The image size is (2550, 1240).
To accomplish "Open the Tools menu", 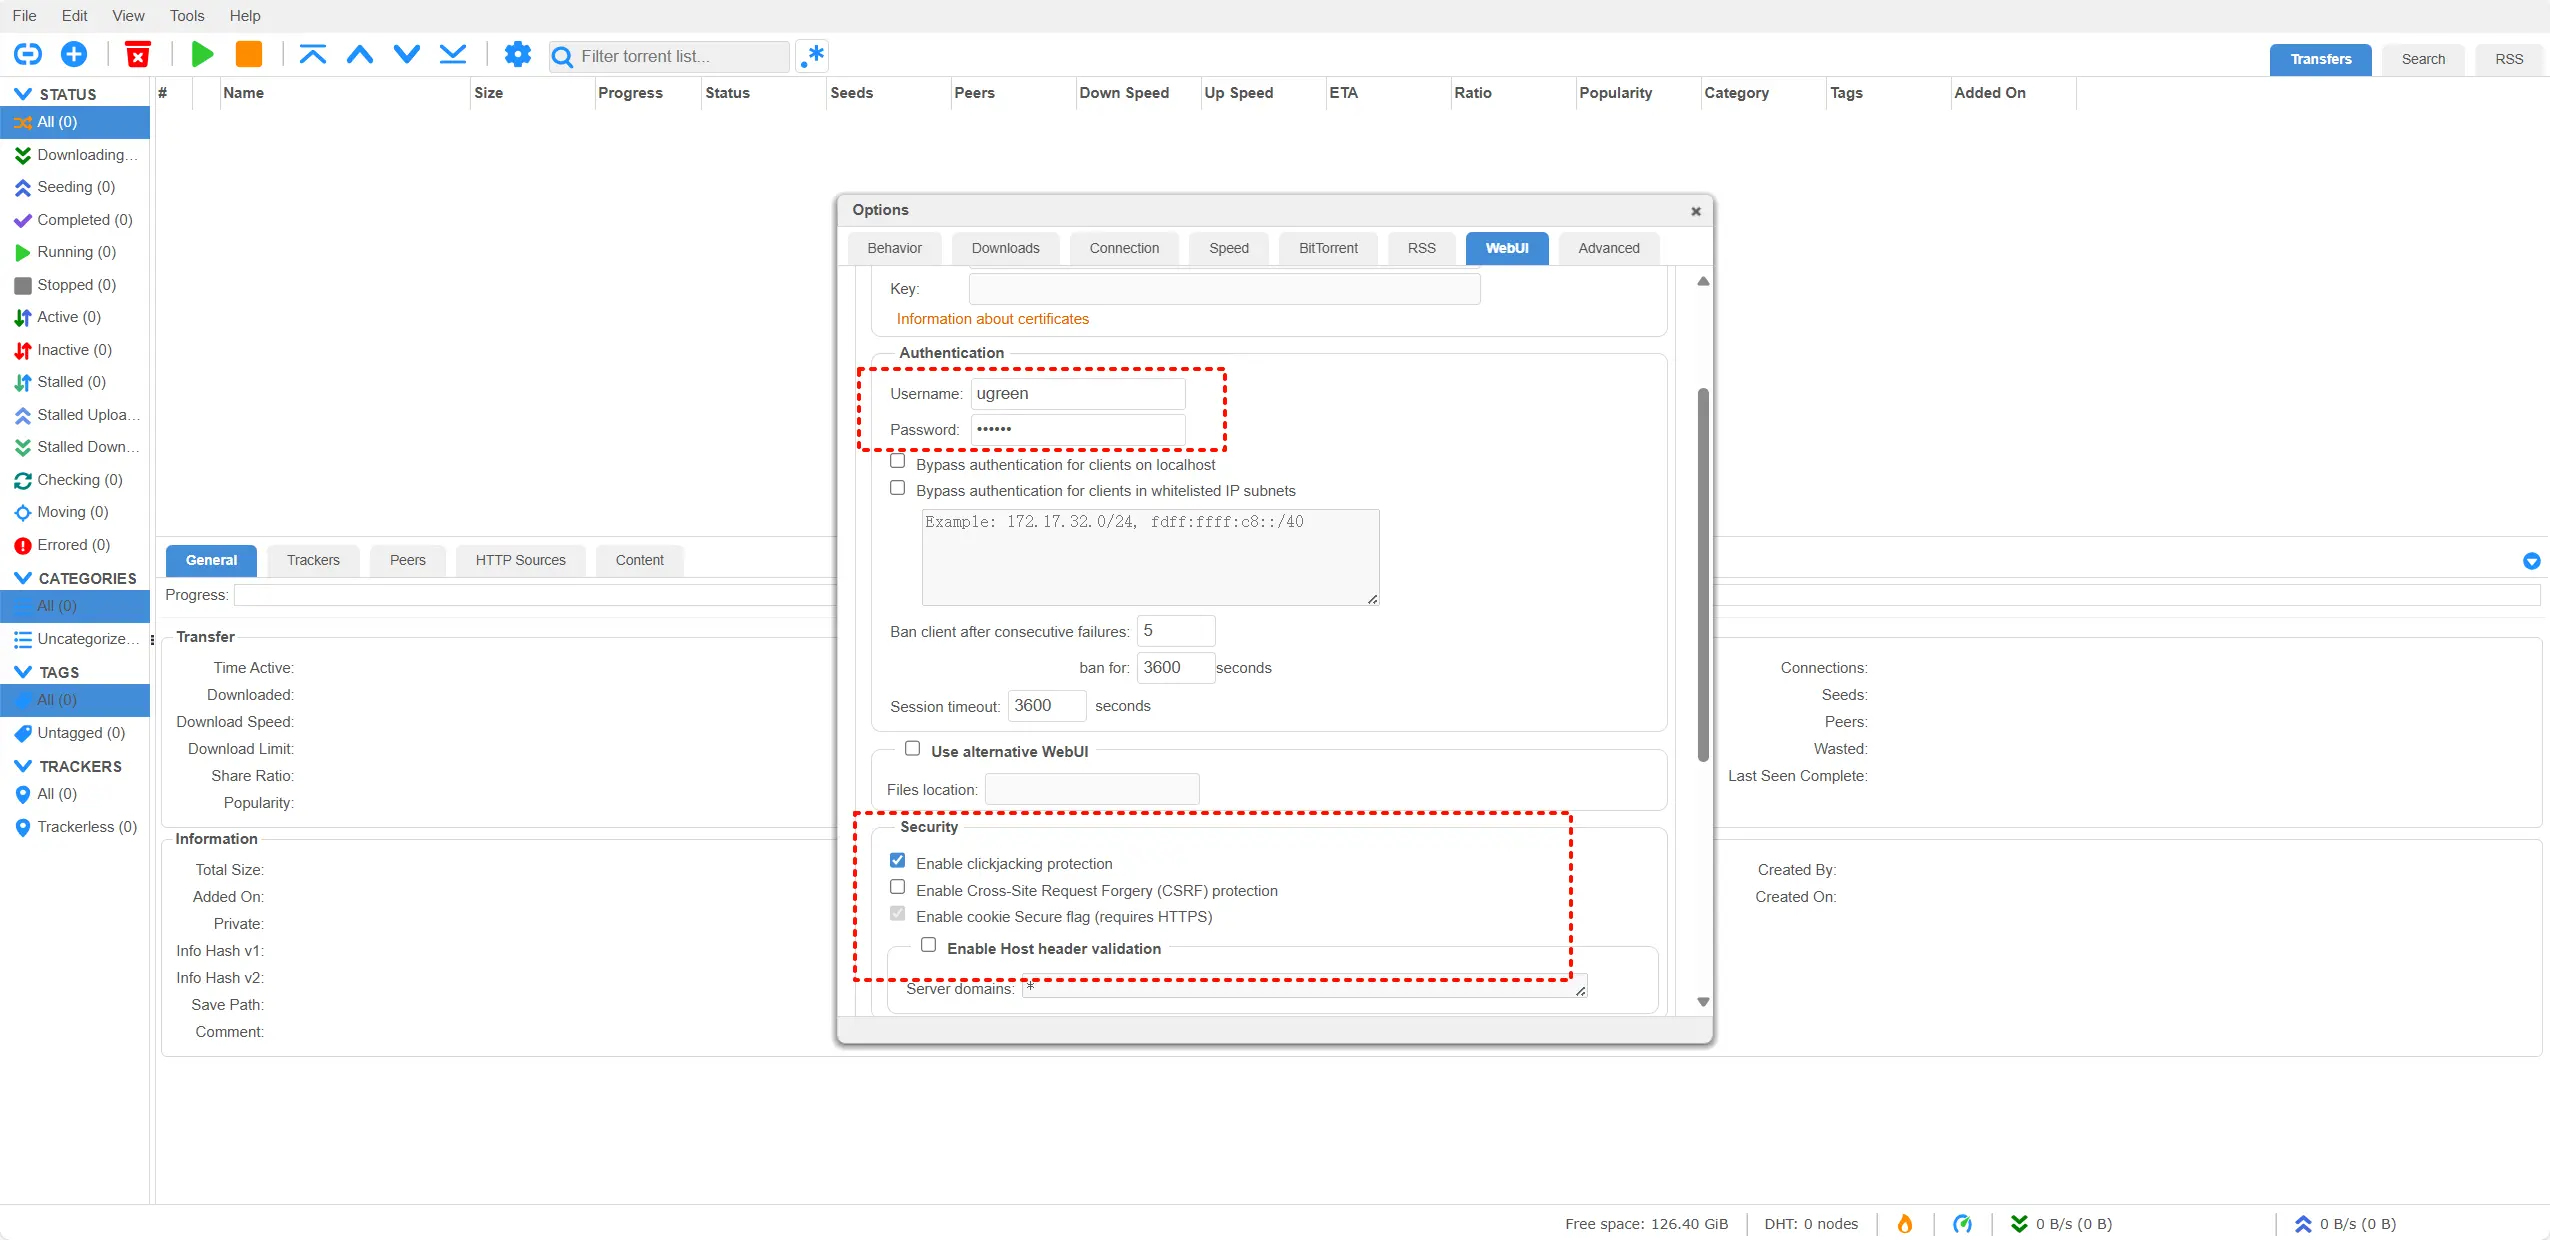I will point(186,15).
